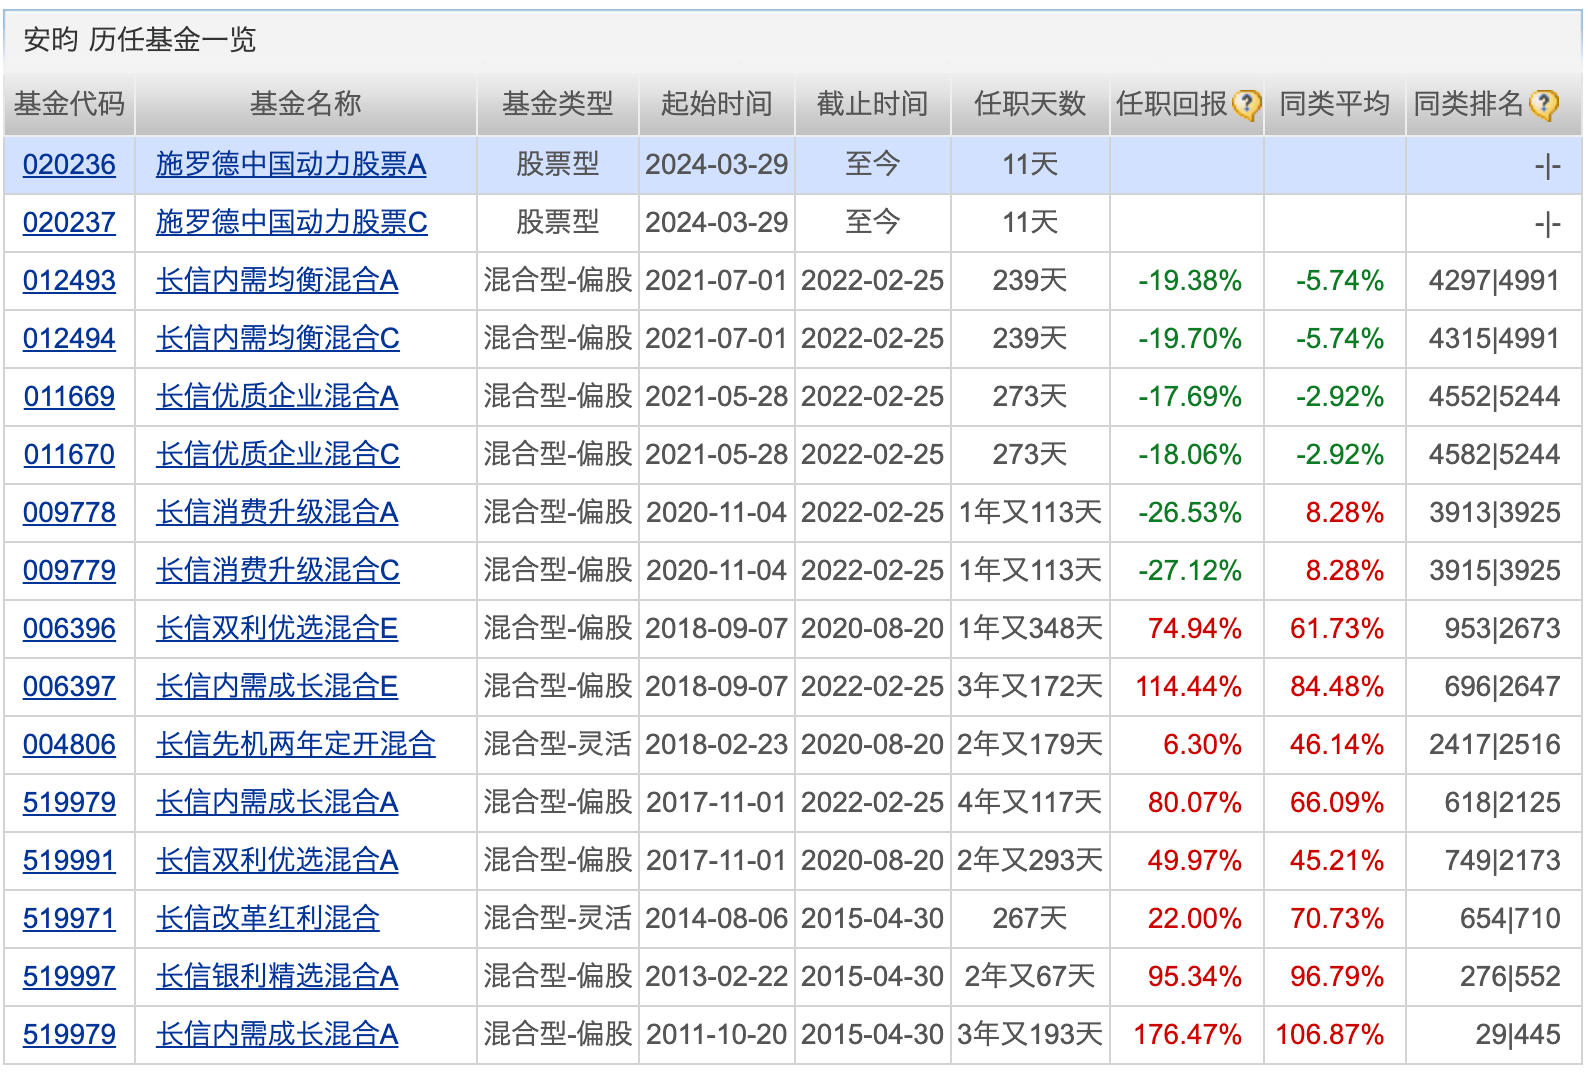The width and height of the screenshot is (1588, 1072).
Task: Select the 114.44% return value
Action: (1189, 687)
